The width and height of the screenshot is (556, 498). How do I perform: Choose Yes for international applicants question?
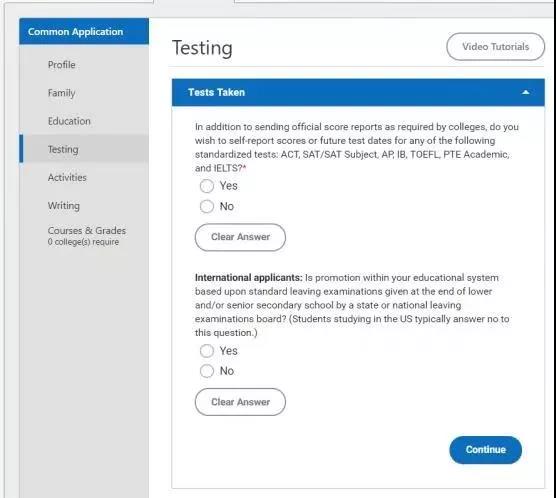[207, 351]
